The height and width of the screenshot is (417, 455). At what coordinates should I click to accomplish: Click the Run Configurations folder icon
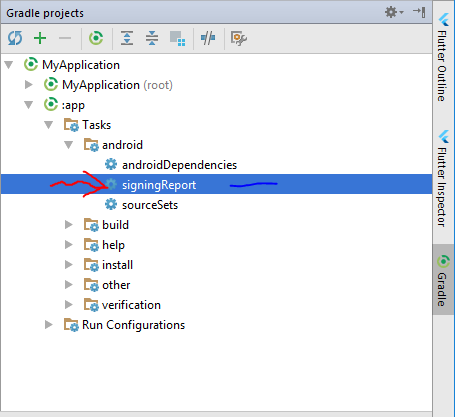(71, 325)
